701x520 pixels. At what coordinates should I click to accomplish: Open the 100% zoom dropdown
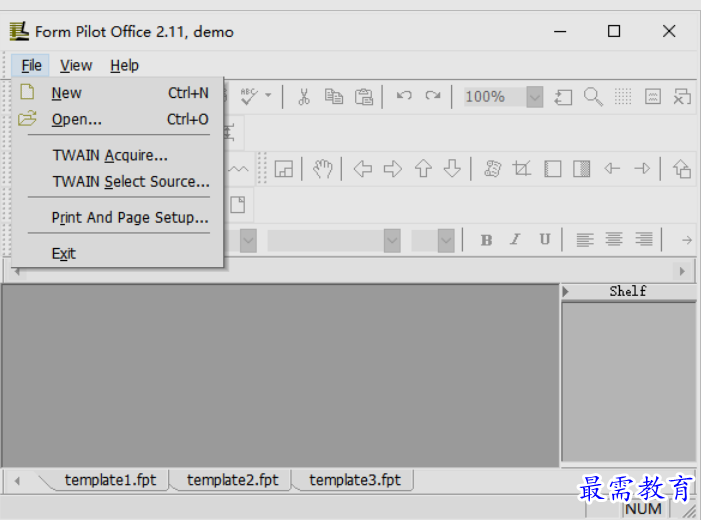coord(535,97)
